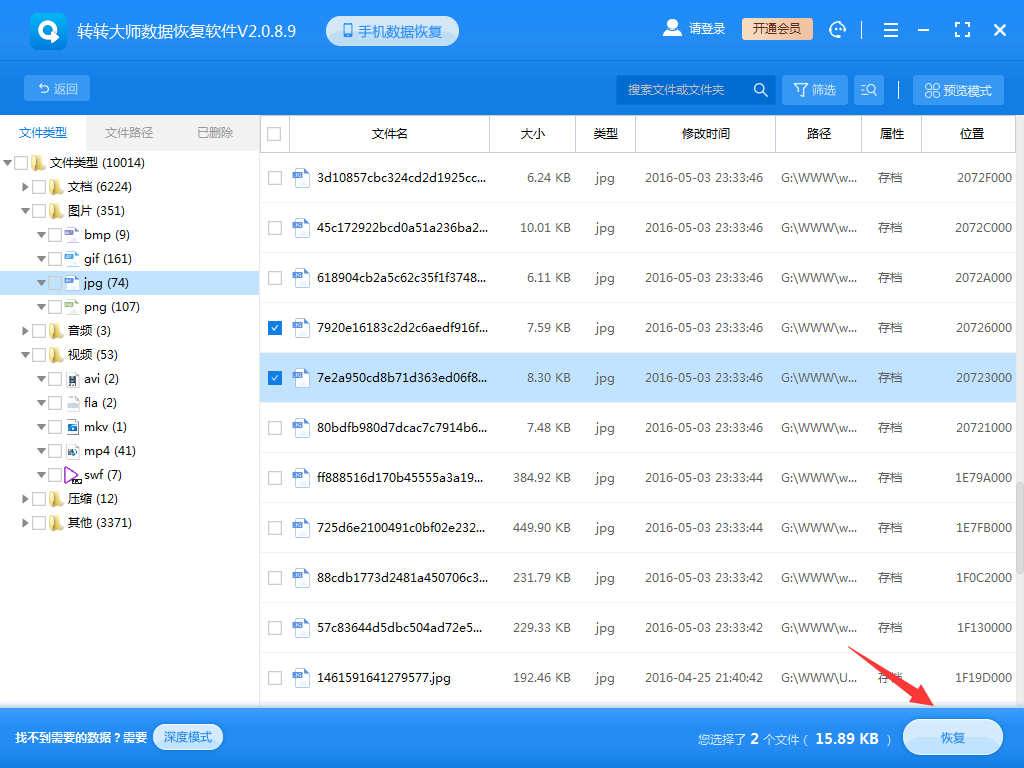The width and height of the screenshot is (1024, 768).
Task: Click the 恢复 recover button
Action: click(952, 737)
